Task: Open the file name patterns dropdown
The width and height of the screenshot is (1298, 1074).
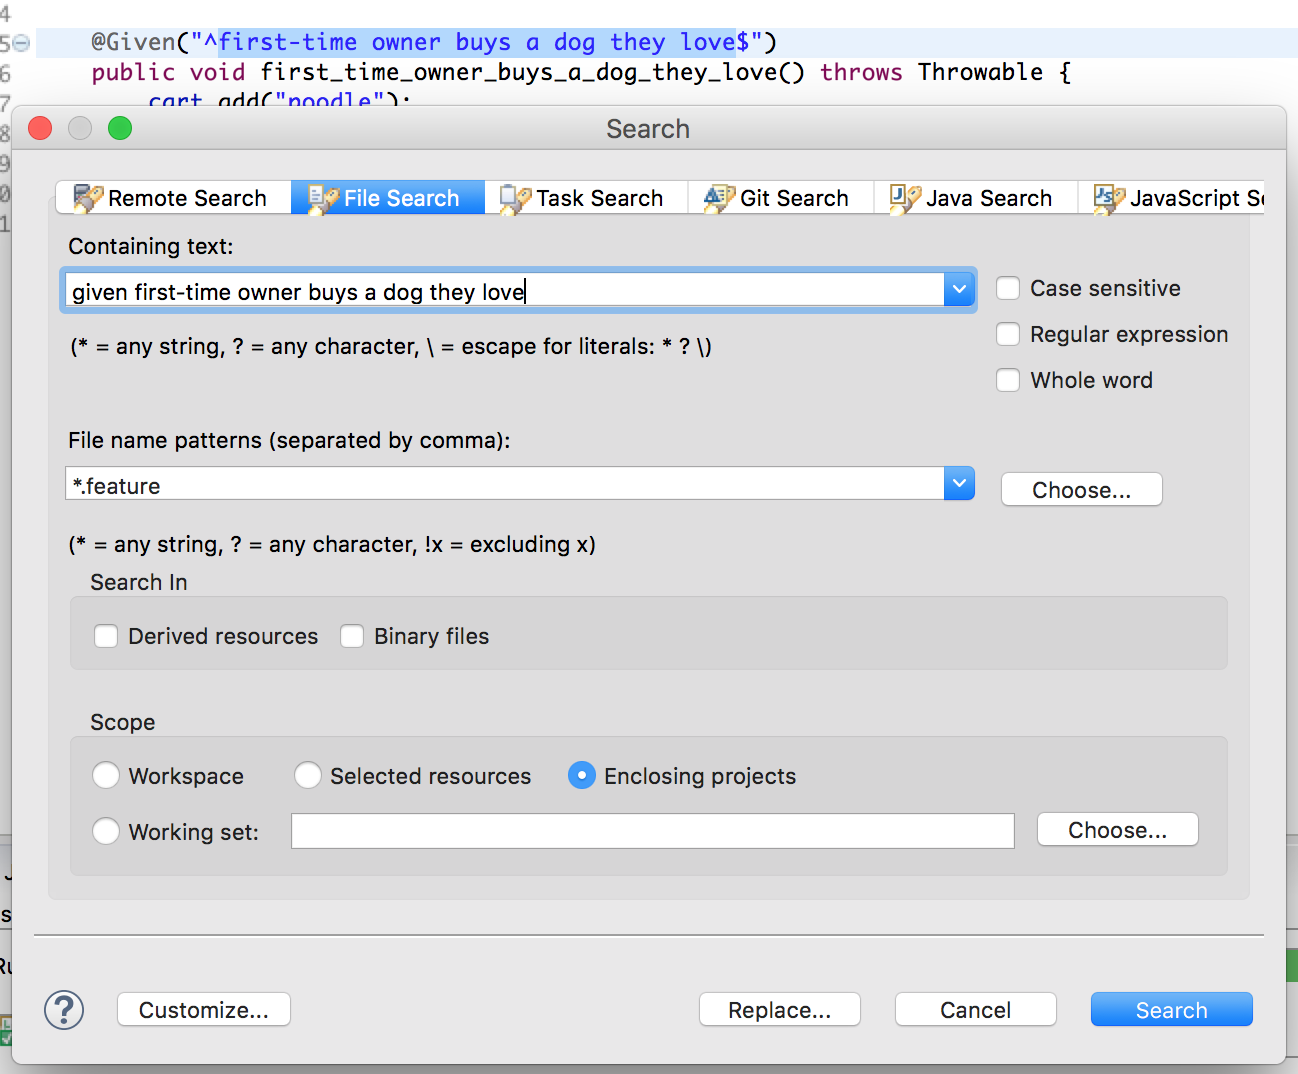Action: coord(959,483)
